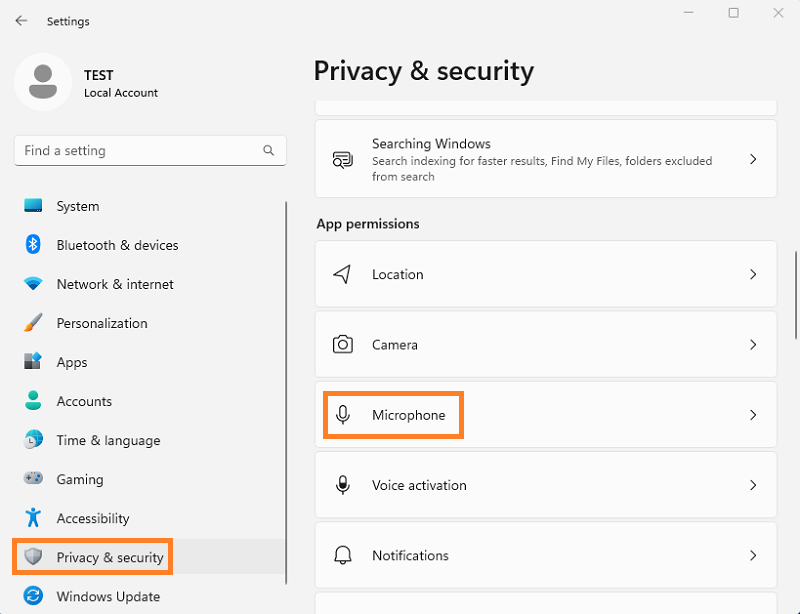Image resolution: width=800 pixels, height=614 pixels.
Task: Click the magnifier icon in search box
Action: point(268,150)
